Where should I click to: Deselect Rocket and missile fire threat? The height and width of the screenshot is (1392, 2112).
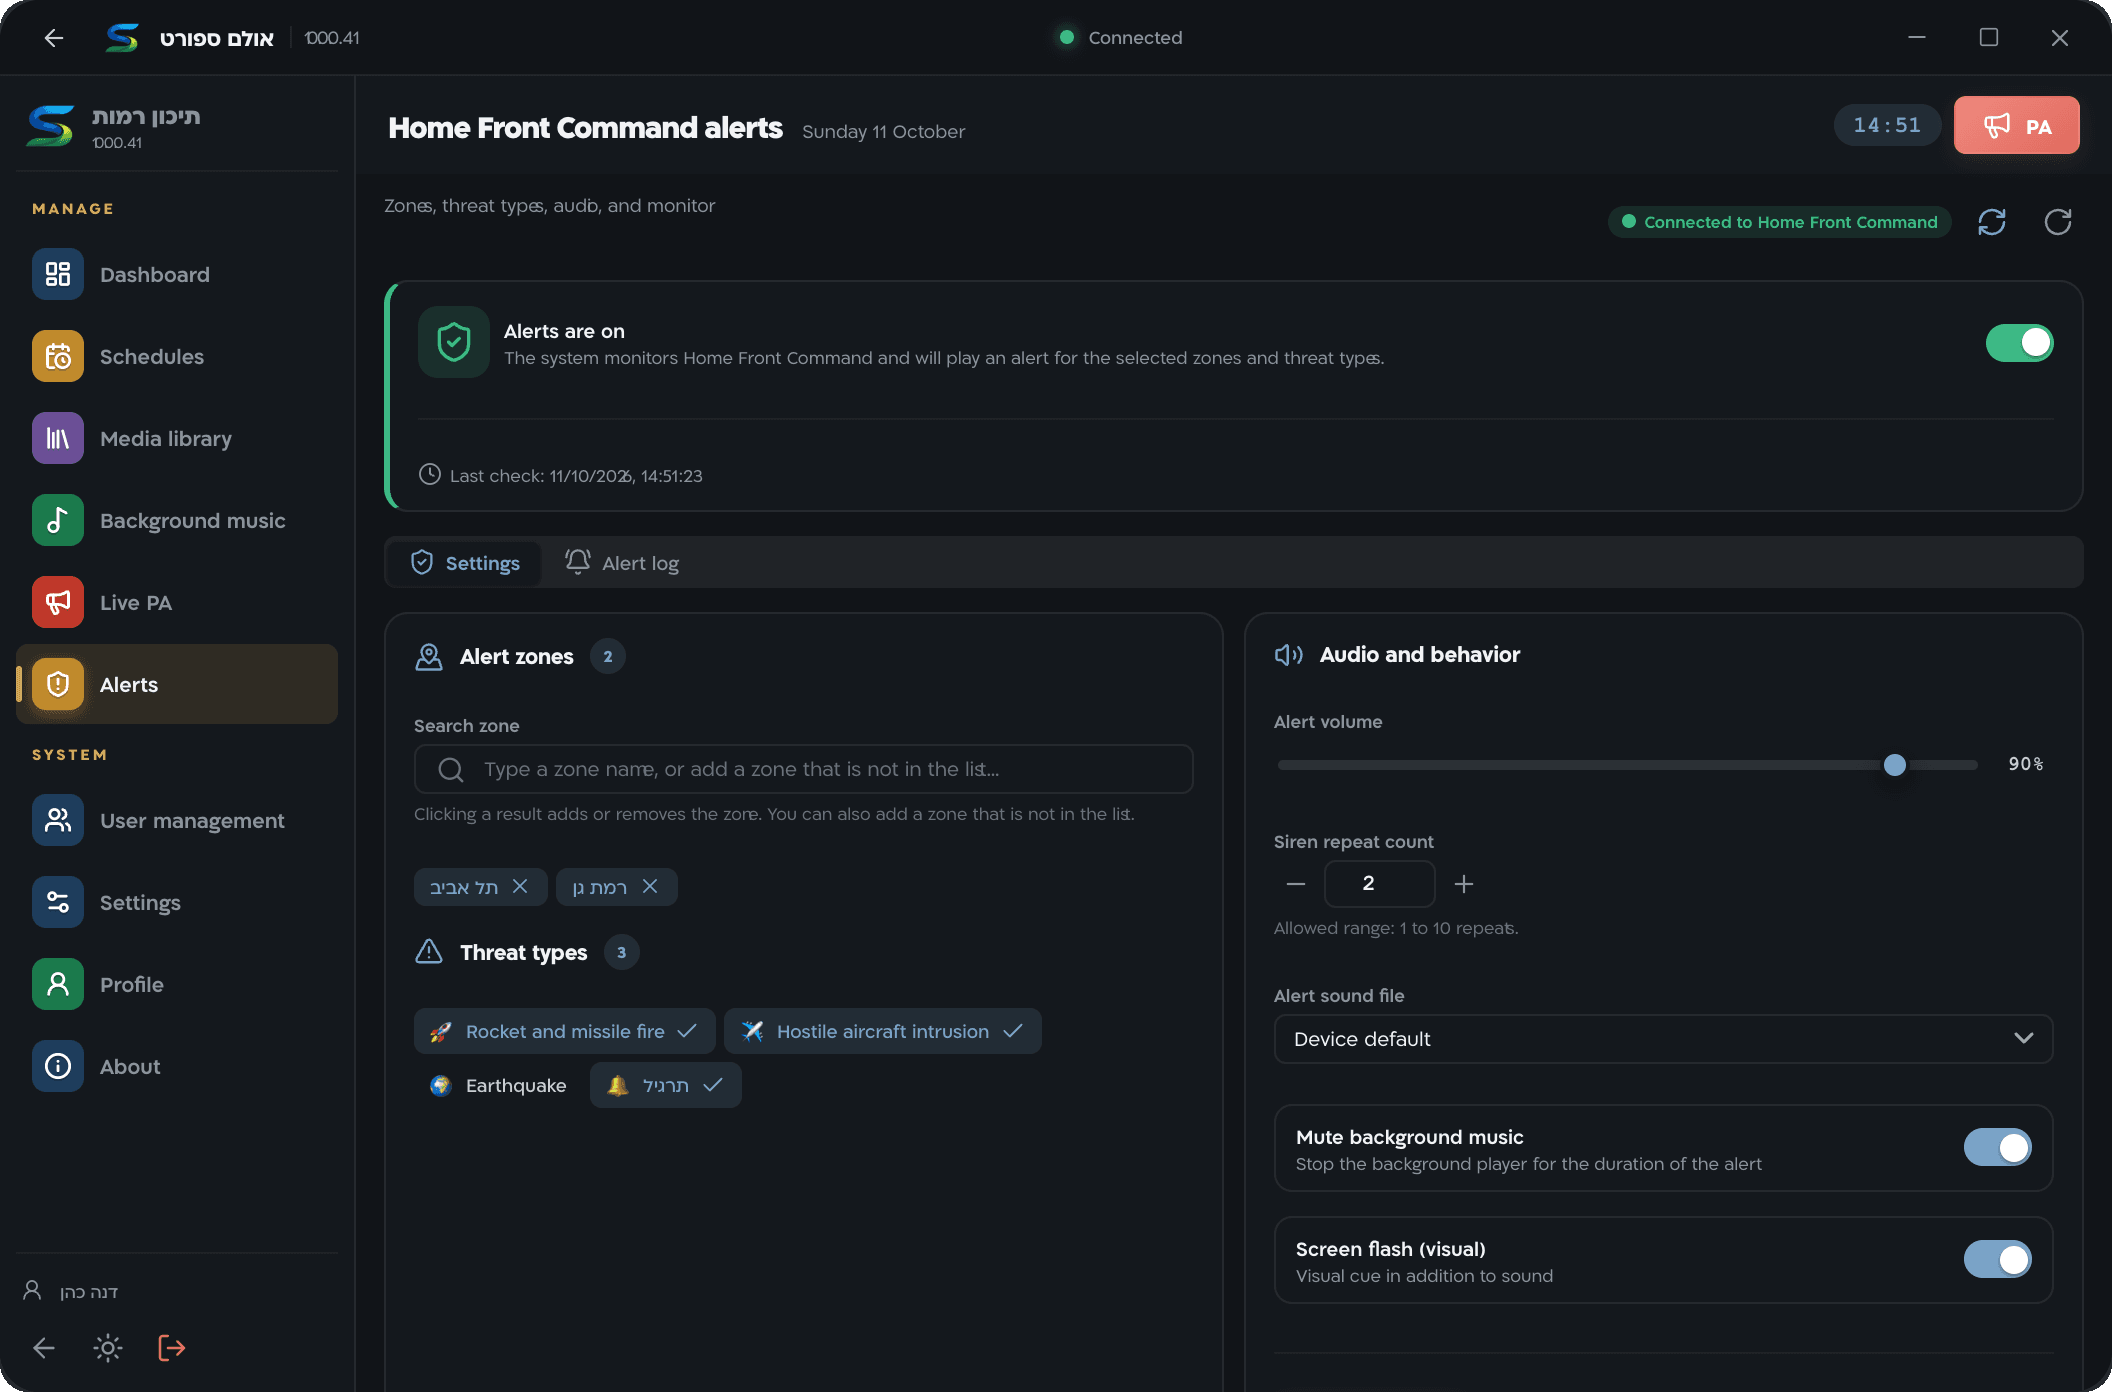565,1031
